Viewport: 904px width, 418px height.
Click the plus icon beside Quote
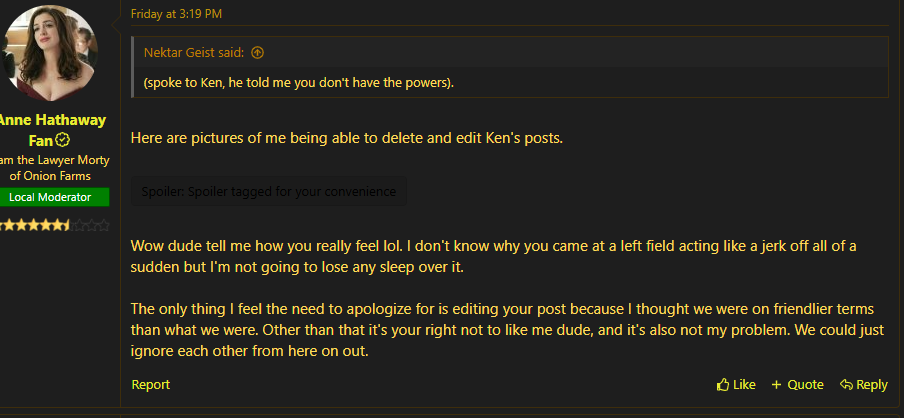coord(776,385)
